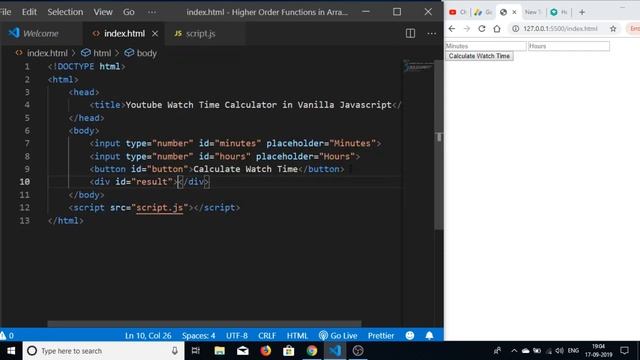640x360 pixels.
Task: Click the Hours input field
Action: (569, 46)
